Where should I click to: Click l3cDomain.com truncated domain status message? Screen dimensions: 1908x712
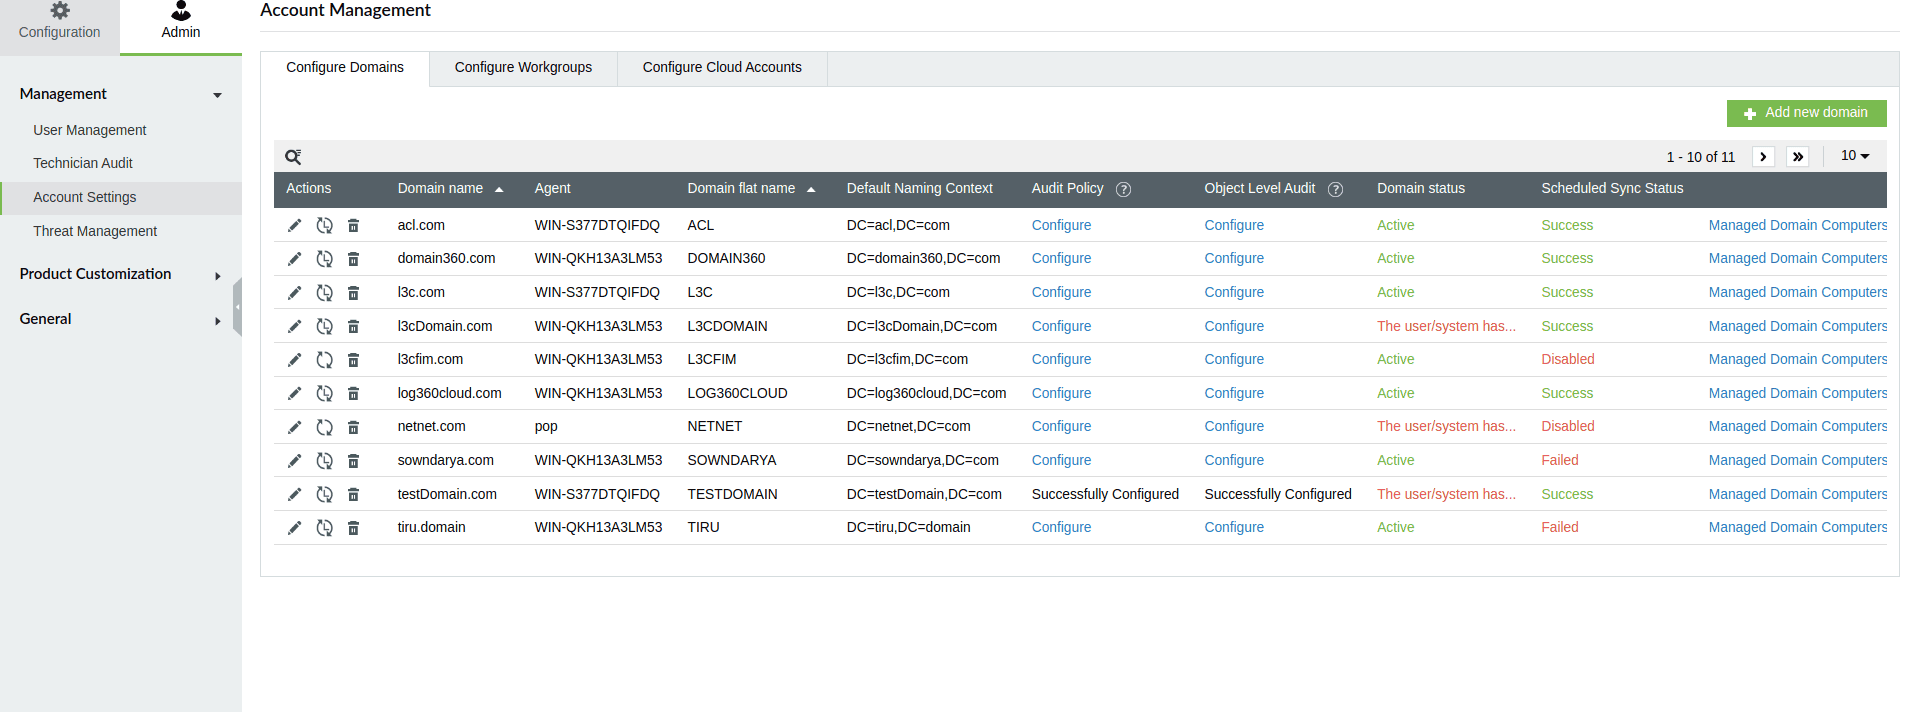pyautogui.click(x=1446, y=326)
